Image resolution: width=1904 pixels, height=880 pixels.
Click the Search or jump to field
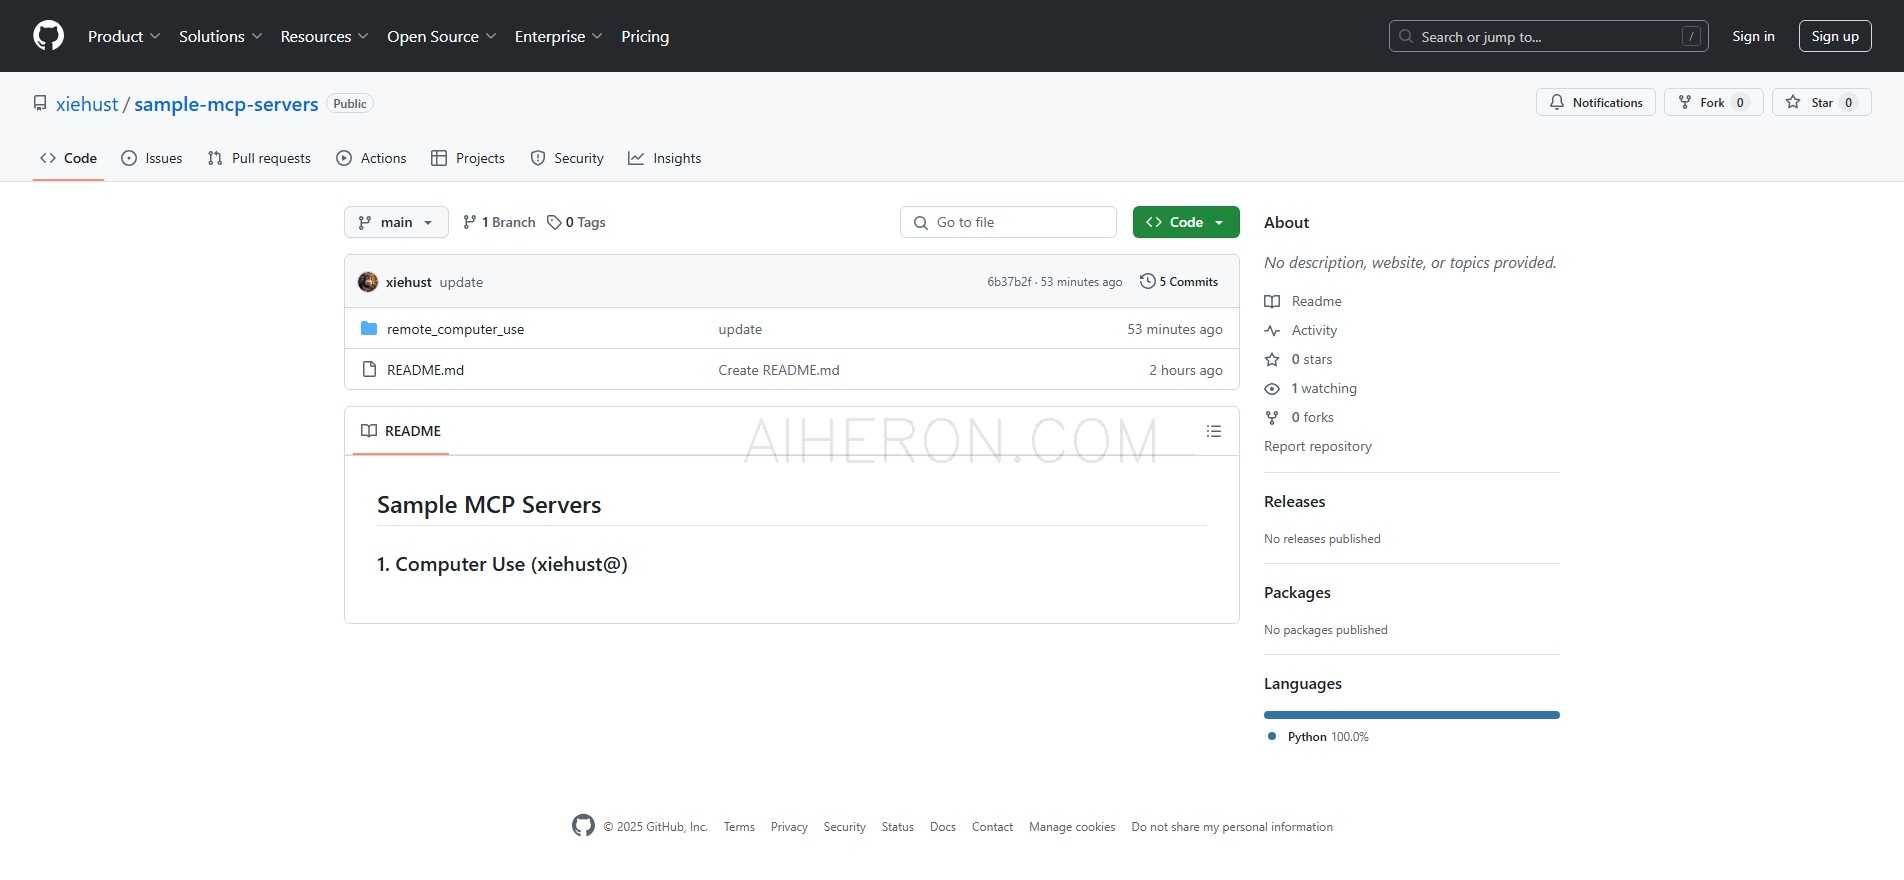pyautogui.click(x=1548, y=36)
